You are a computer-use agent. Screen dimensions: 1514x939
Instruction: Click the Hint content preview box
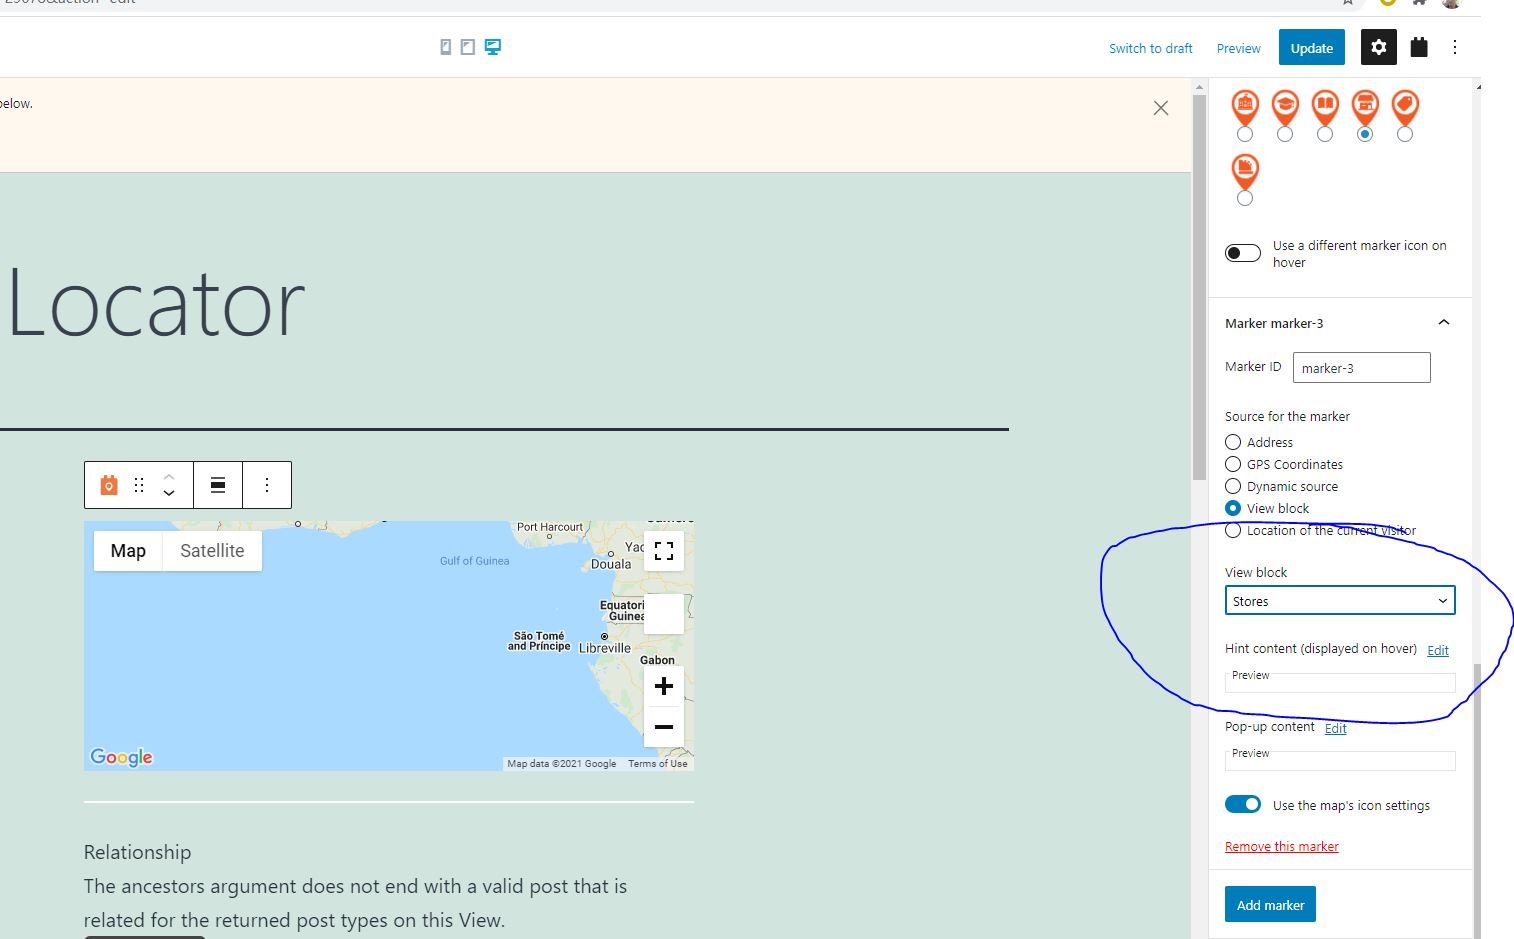(x=1340, y=681)
